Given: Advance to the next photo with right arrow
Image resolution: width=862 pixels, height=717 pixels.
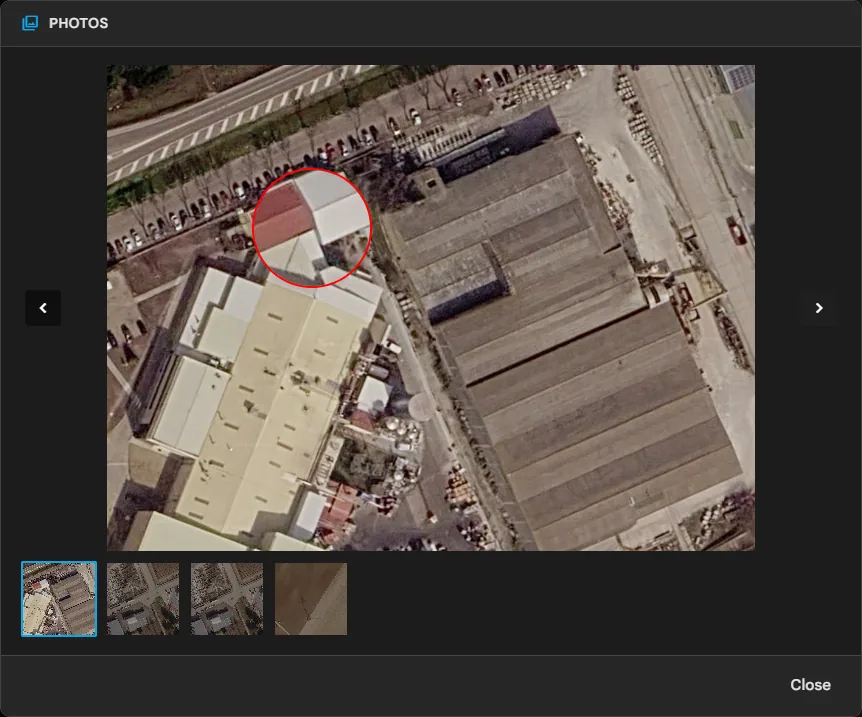Looking at the screenshot, I should coord(819,308).
